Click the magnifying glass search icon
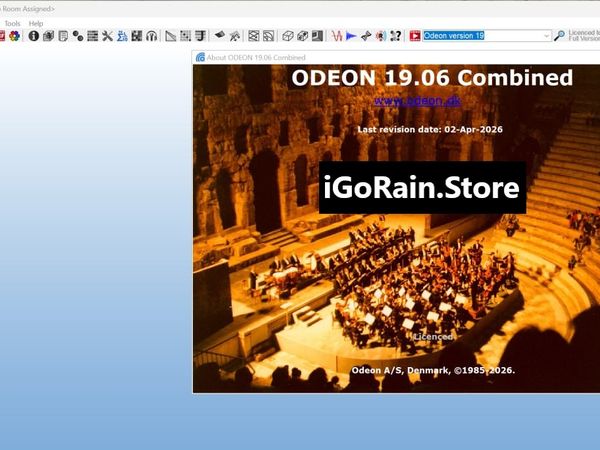 tap(560, 36)
